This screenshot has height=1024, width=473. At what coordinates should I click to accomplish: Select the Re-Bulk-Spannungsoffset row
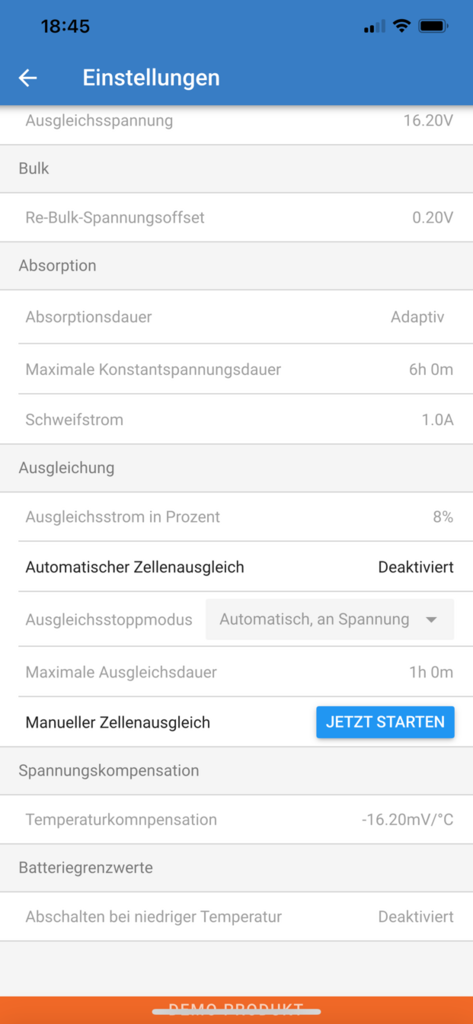point(236,217)
